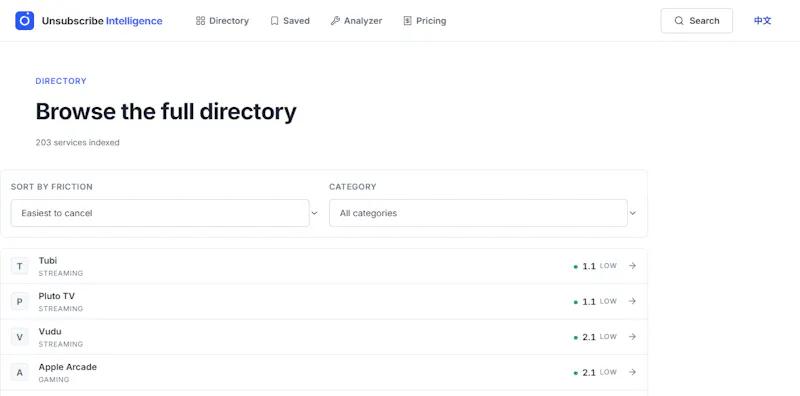Image resolution: width=800 pixels, height=396 pixels.
Task: Click the T avatar for Tubi
Action: click(19, 266)
